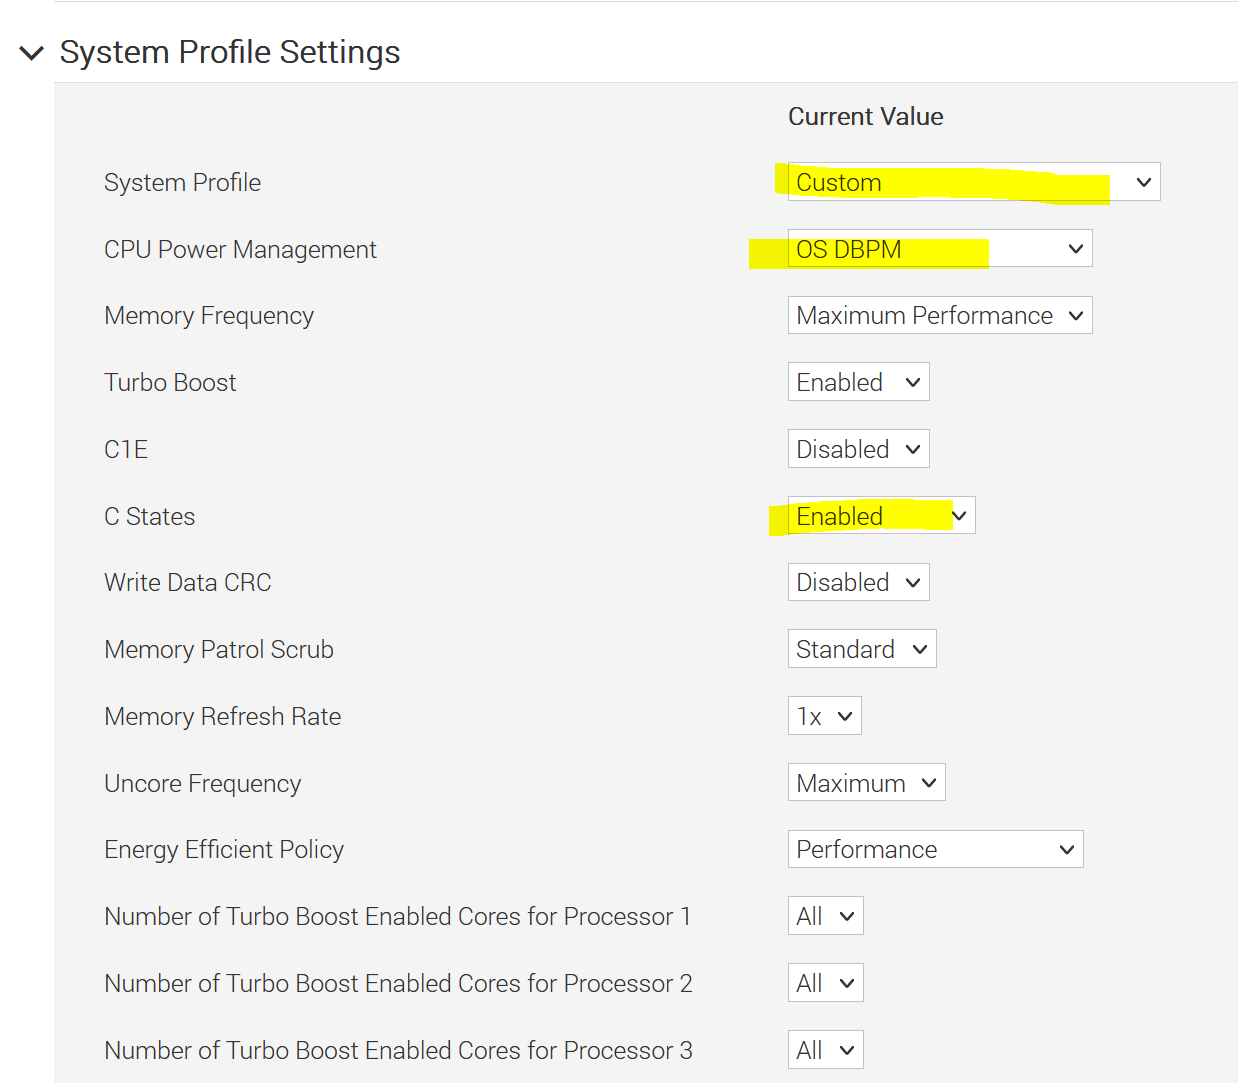
Task: Click the Current Value column header
Action: pos(865,116)
